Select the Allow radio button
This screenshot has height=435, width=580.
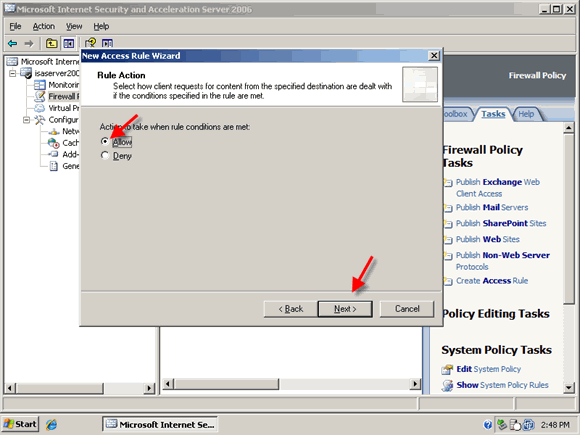pos(105,142)
